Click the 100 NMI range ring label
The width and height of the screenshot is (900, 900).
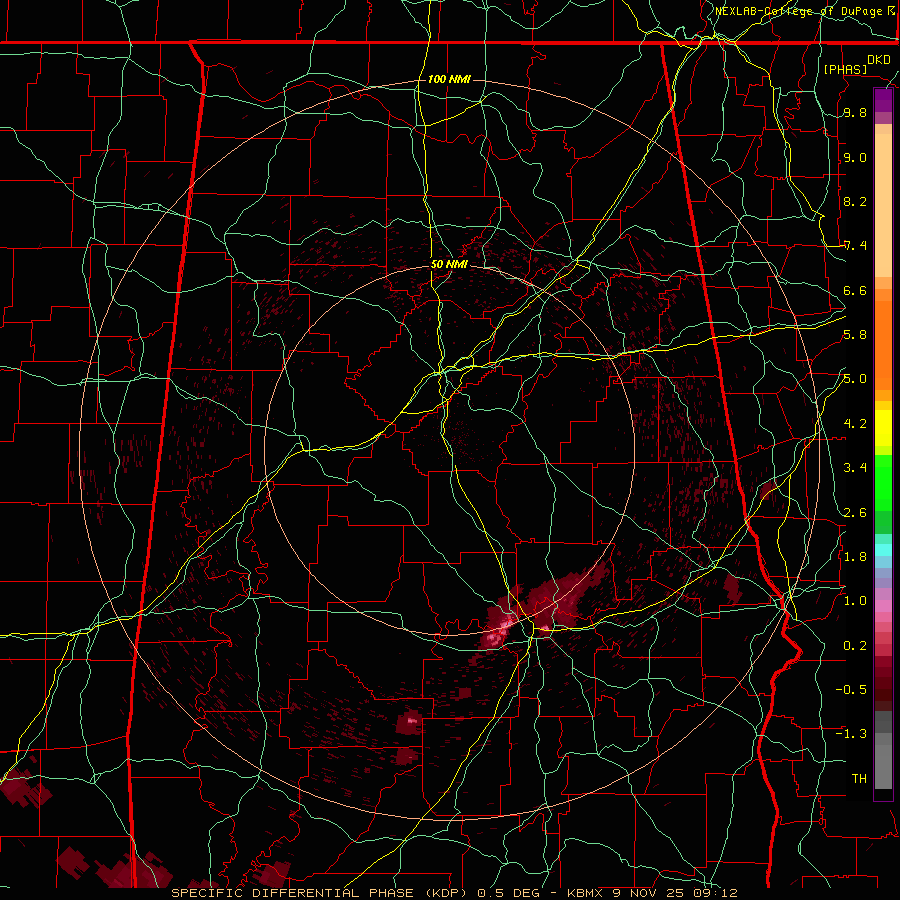[449, 79]
